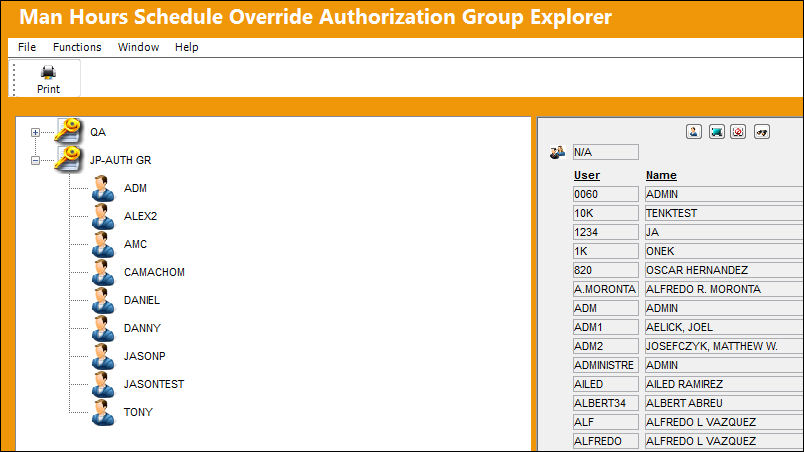The width and height of the screenshot is (804, 452).
Task: Click user cell 1K
Action: tap(606, 251)
